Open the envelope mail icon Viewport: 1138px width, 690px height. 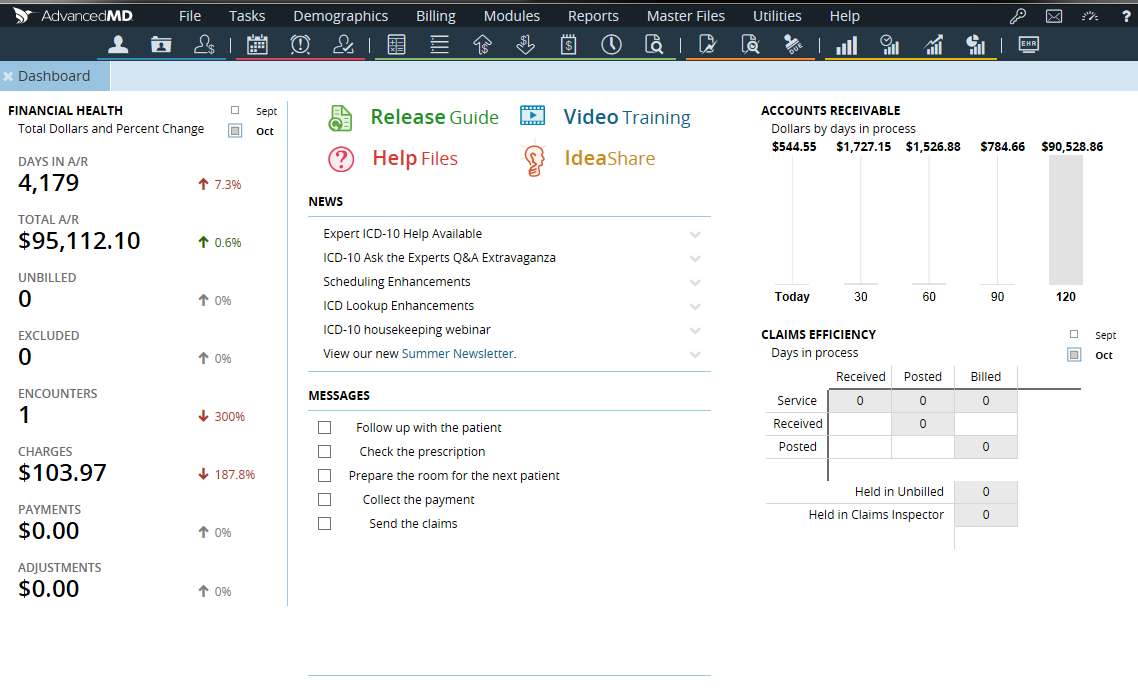pos(1054,16)
